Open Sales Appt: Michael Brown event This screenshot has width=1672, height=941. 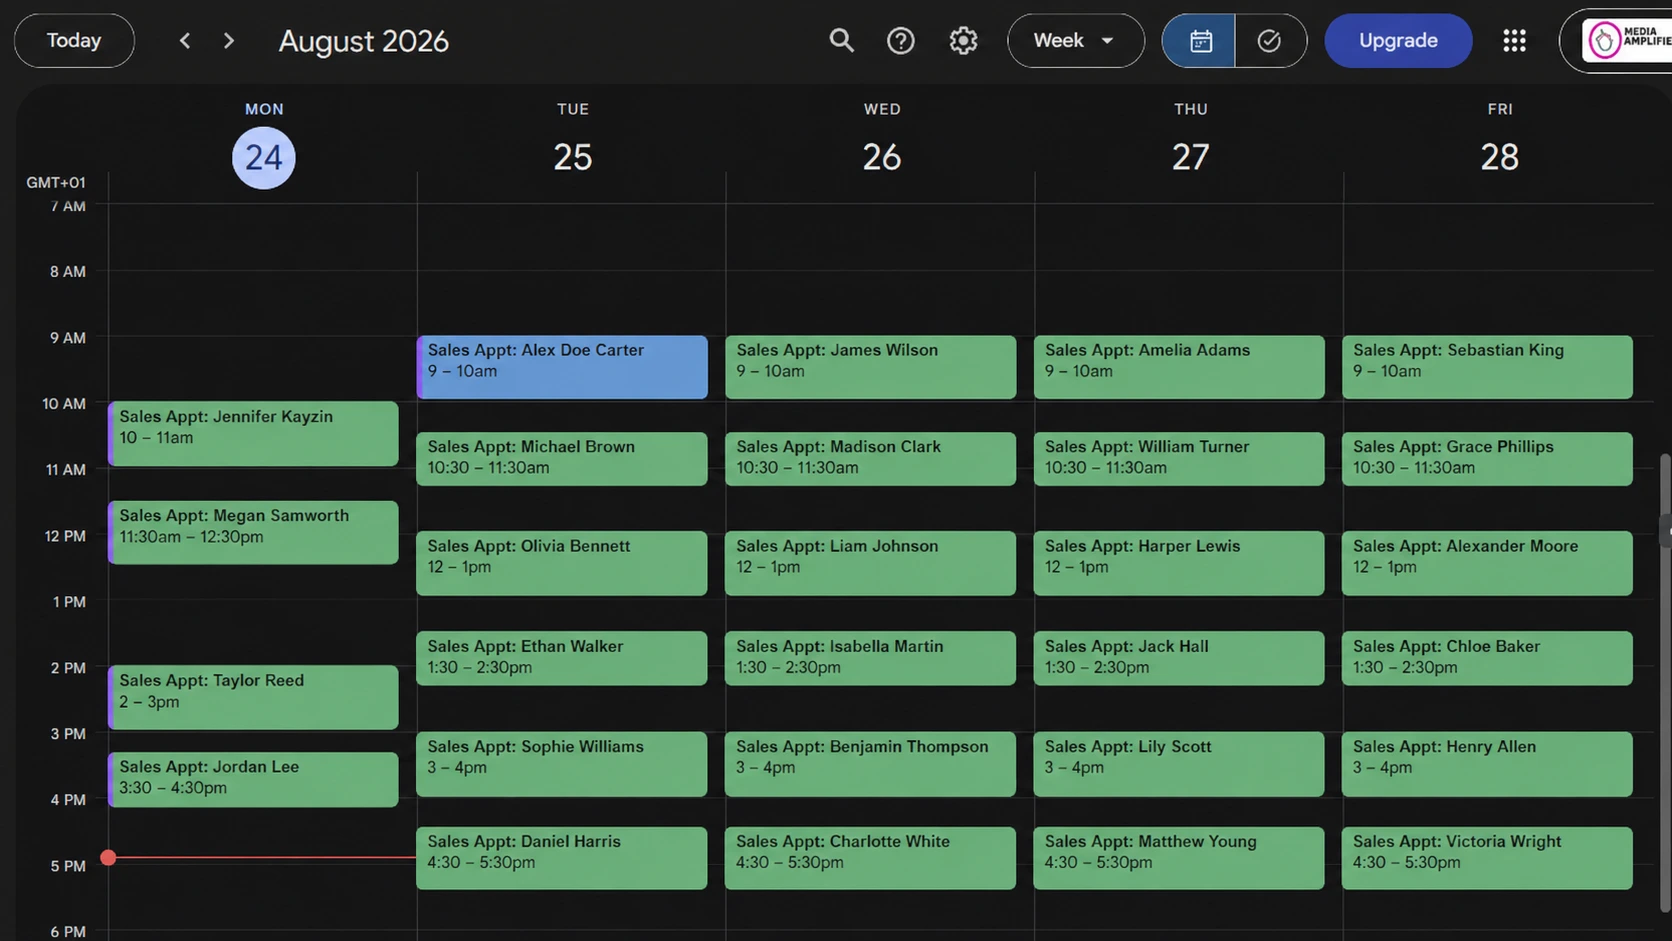click(562, 458)
